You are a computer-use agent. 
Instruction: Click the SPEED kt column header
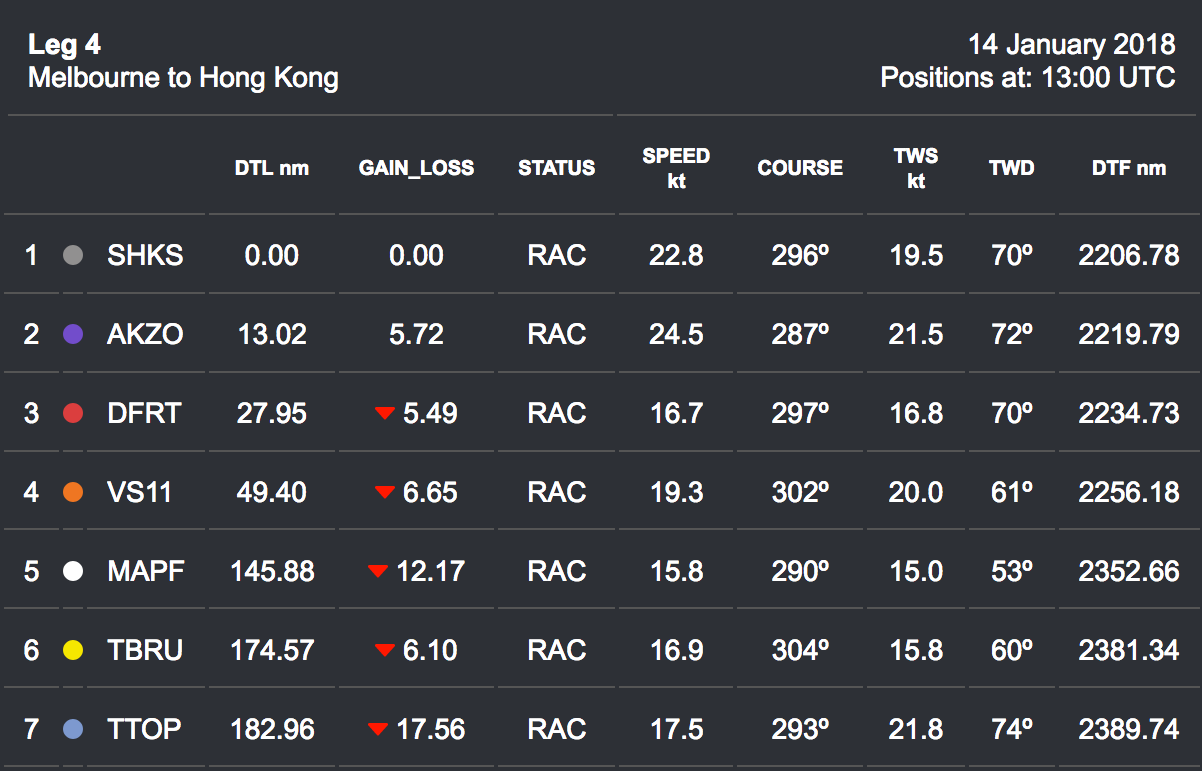click(676, 168)
